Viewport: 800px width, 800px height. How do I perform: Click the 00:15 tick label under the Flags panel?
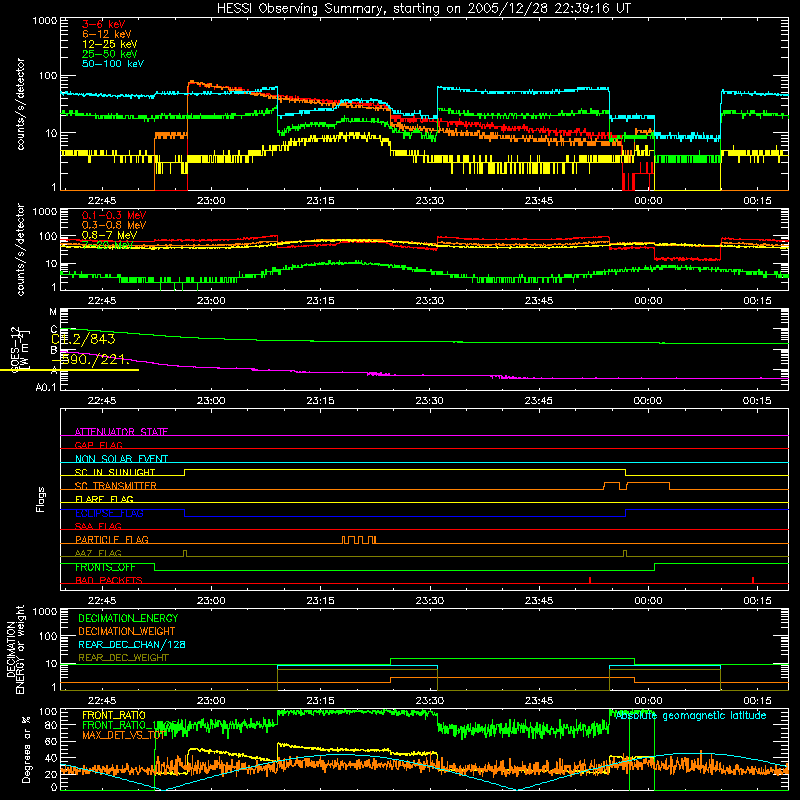(757, 601)
